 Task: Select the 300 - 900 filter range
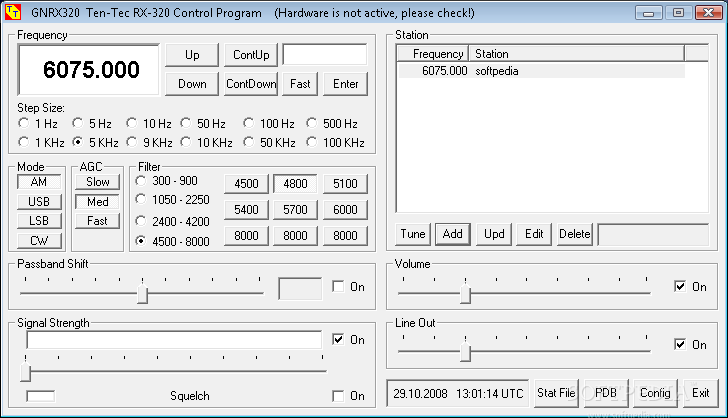tap(167, 181)
